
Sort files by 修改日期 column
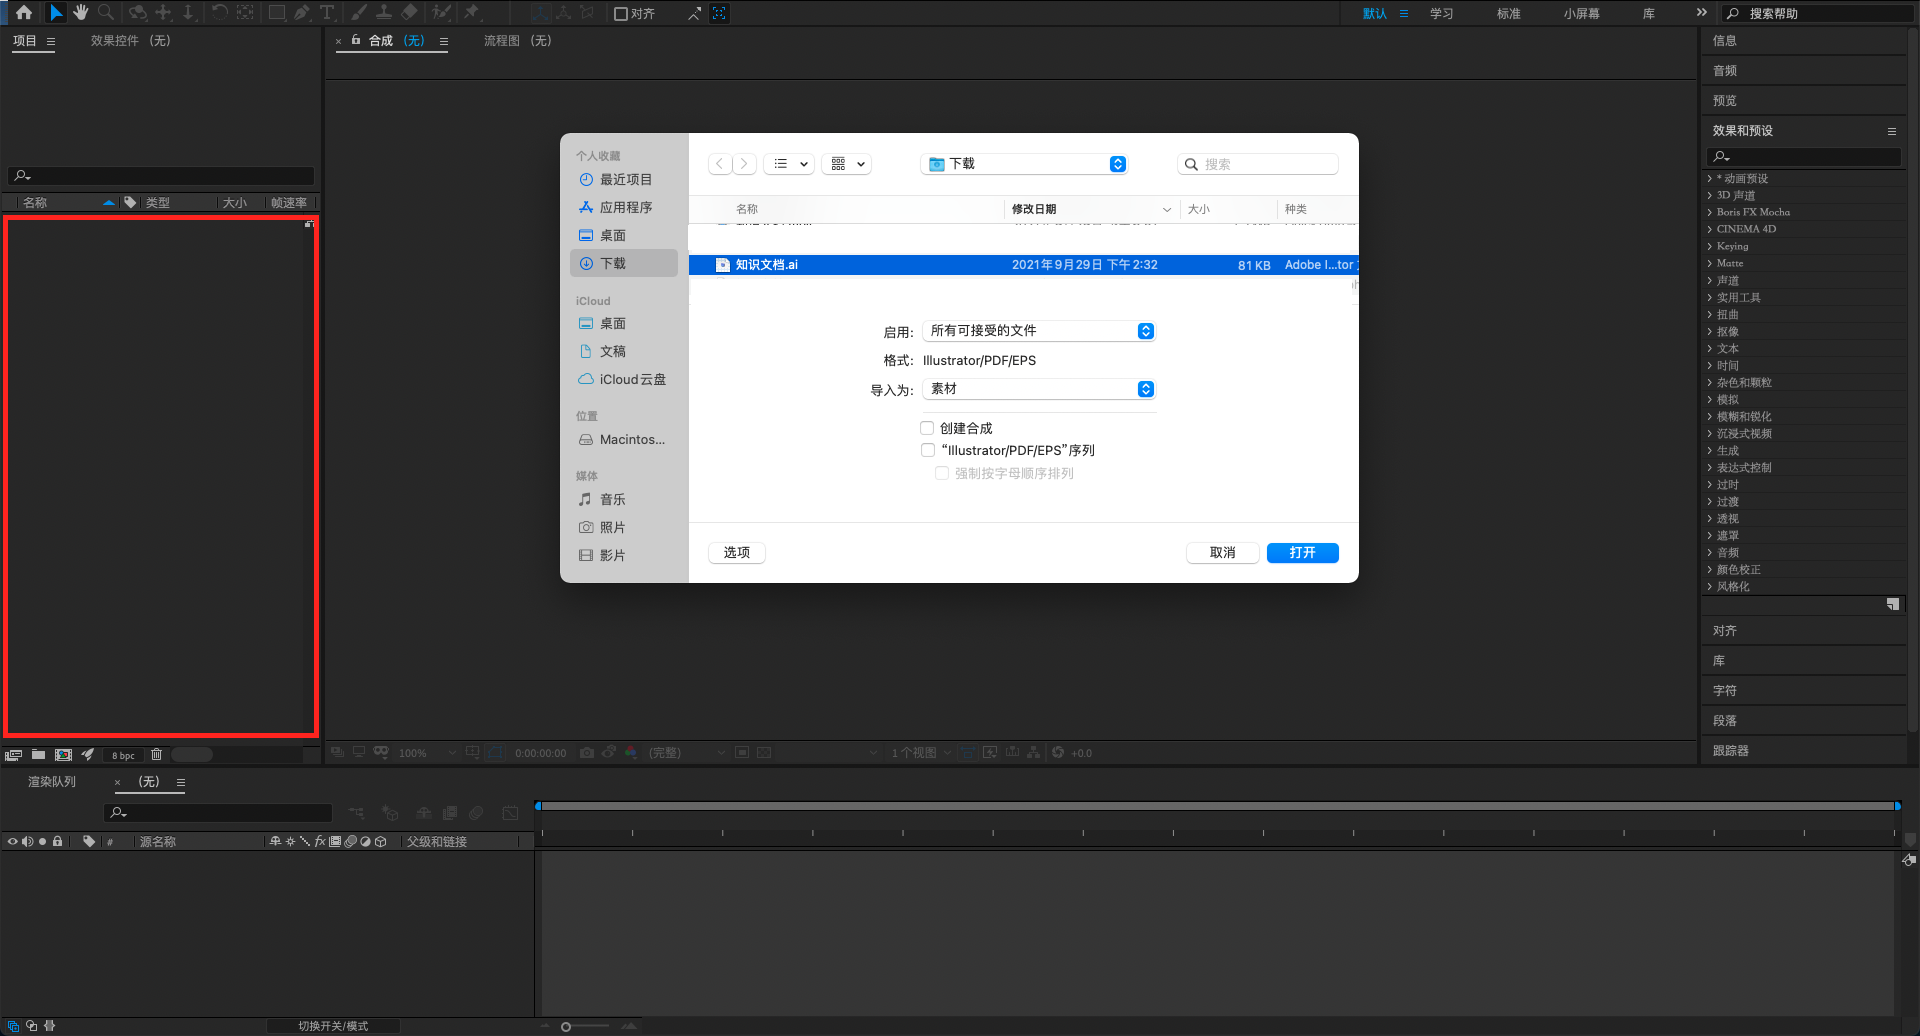tap(1091, 209)
